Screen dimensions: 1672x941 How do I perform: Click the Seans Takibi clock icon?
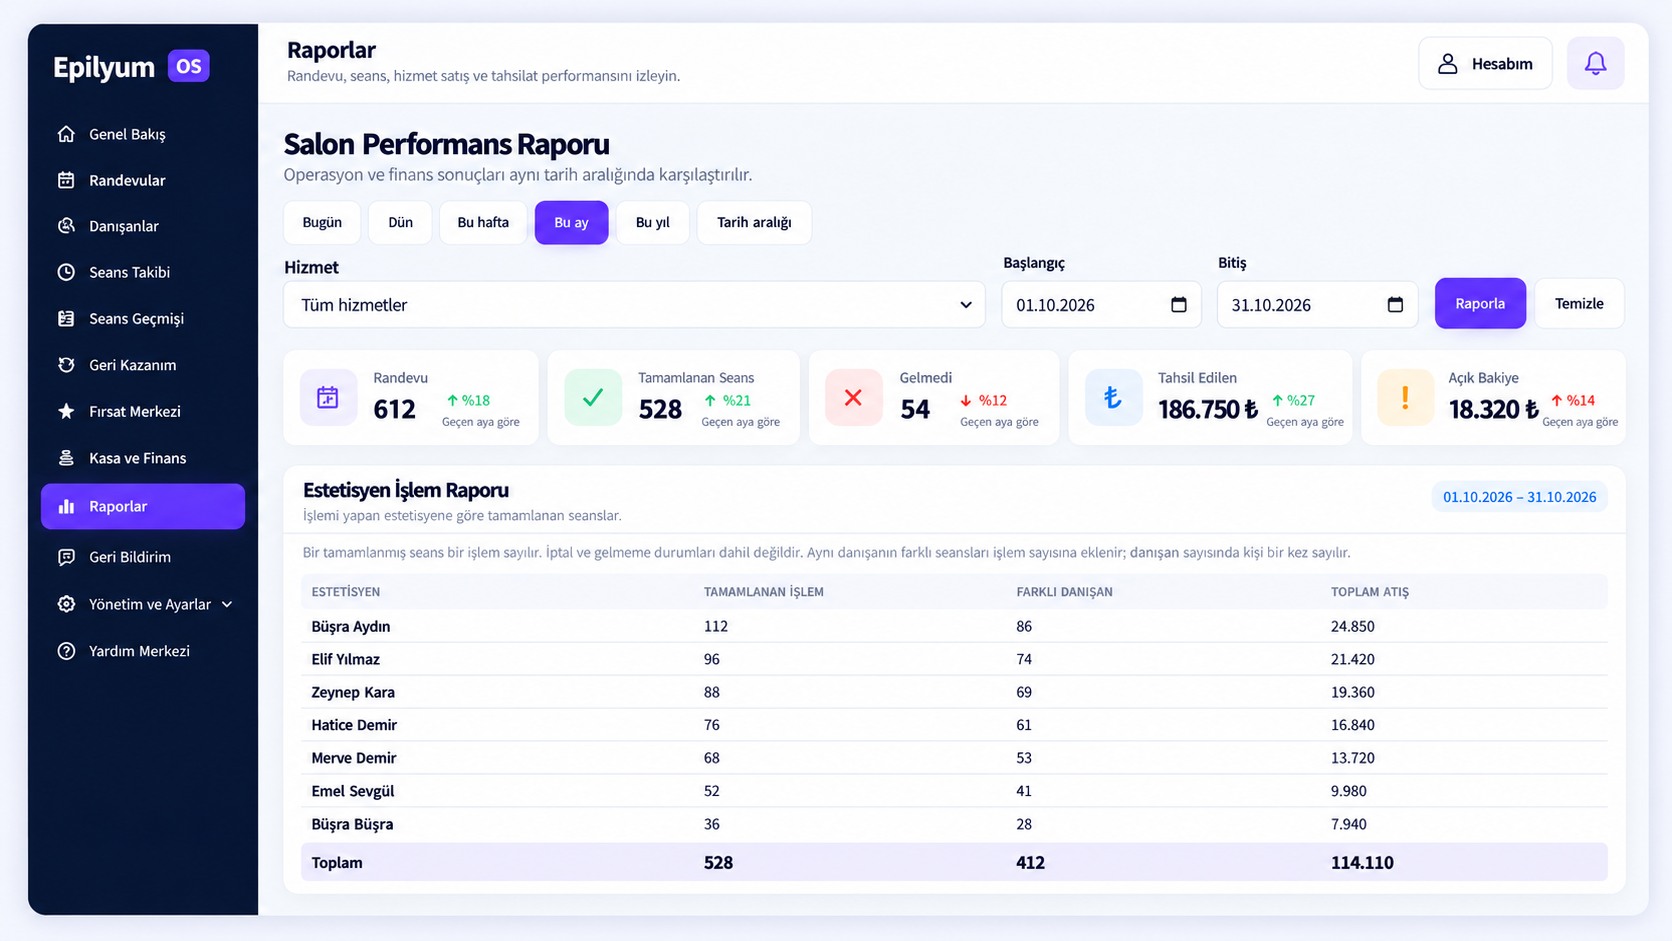[x=66, y=272]
